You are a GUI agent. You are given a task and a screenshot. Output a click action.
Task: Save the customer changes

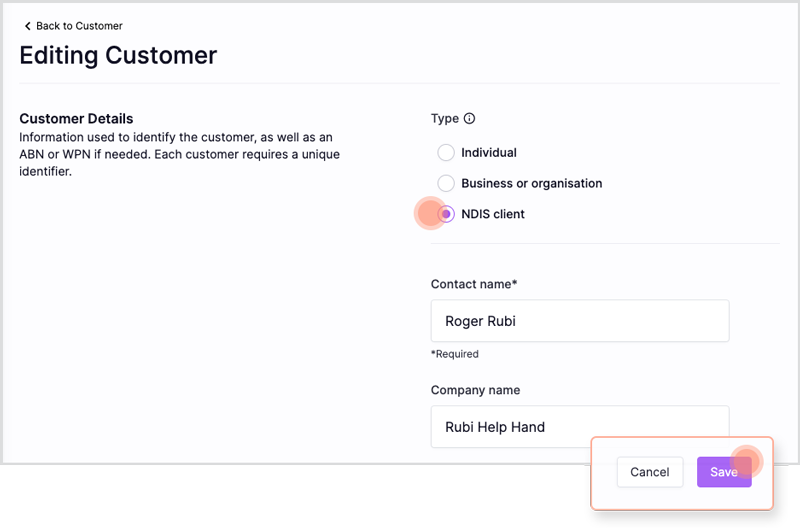pyautogui.click(x=724, y=472)
